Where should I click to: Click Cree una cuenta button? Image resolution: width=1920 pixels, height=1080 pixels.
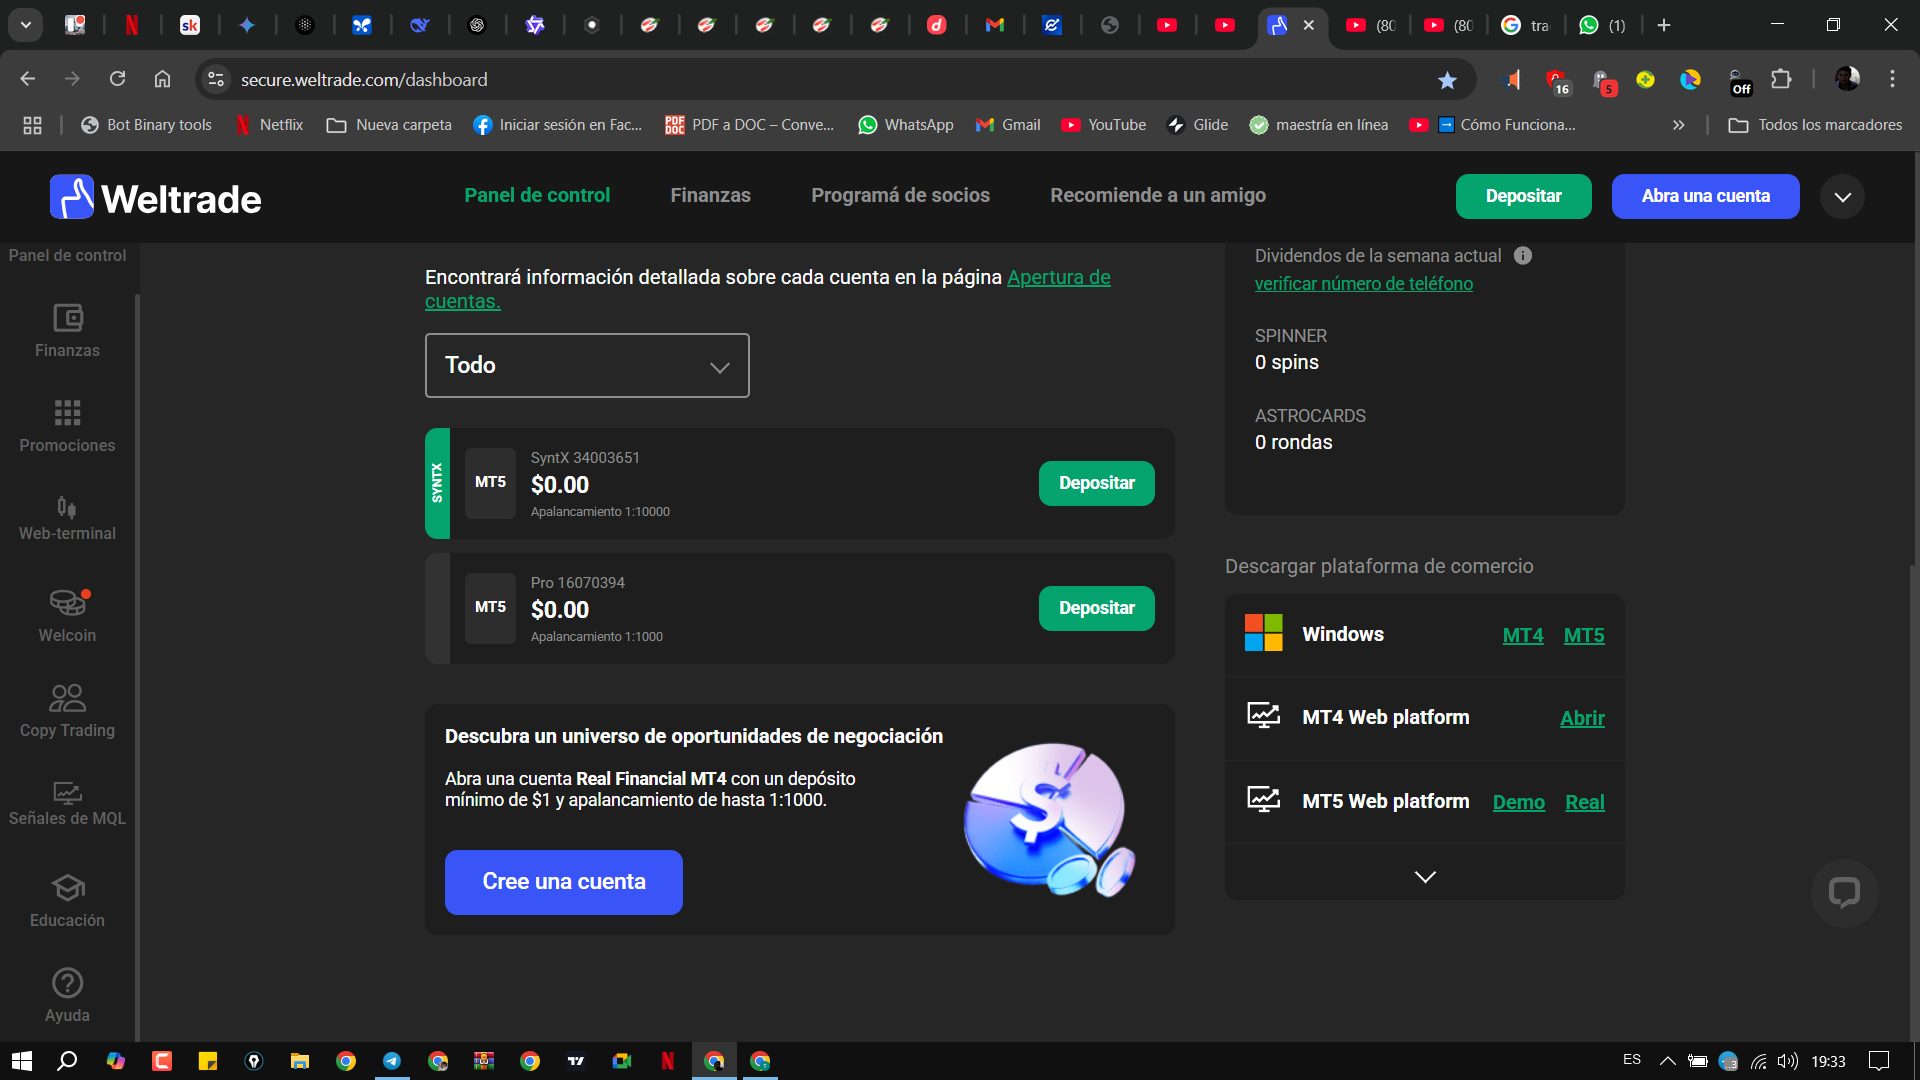click(x=563, y=882)
